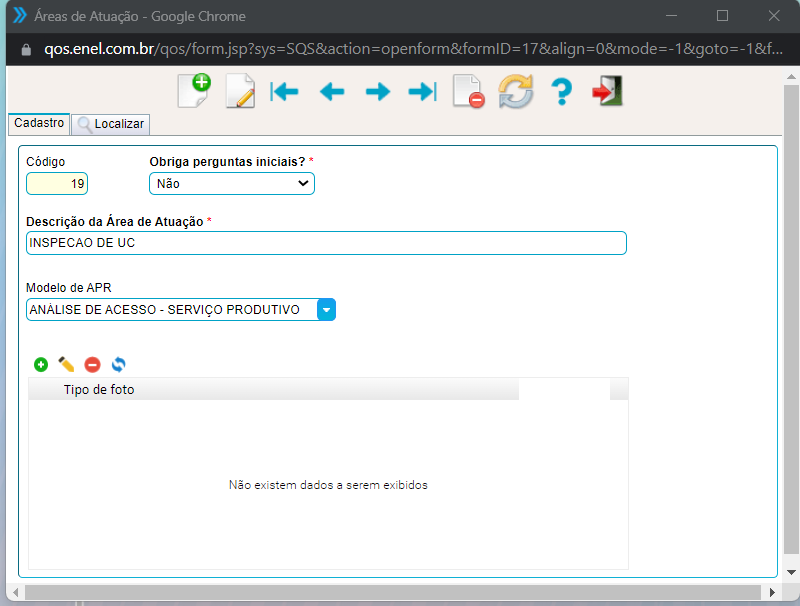Viewport: 800px width, 606px height.
Task: Click the Descrição da Área de Atuação field
Action: (x=326, y=243)
